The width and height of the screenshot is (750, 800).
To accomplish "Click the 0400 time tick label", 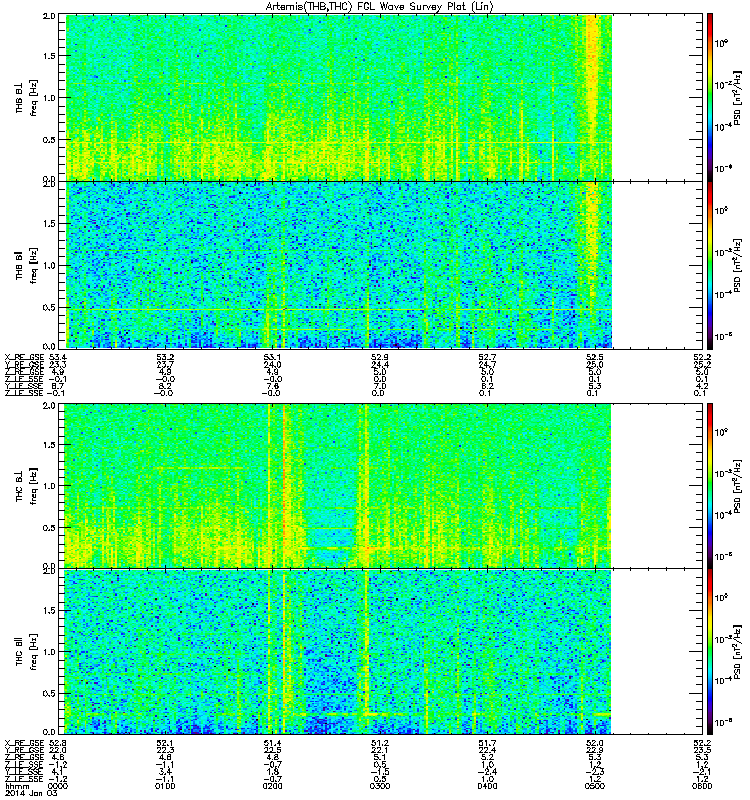I will [x=487, y=786].
